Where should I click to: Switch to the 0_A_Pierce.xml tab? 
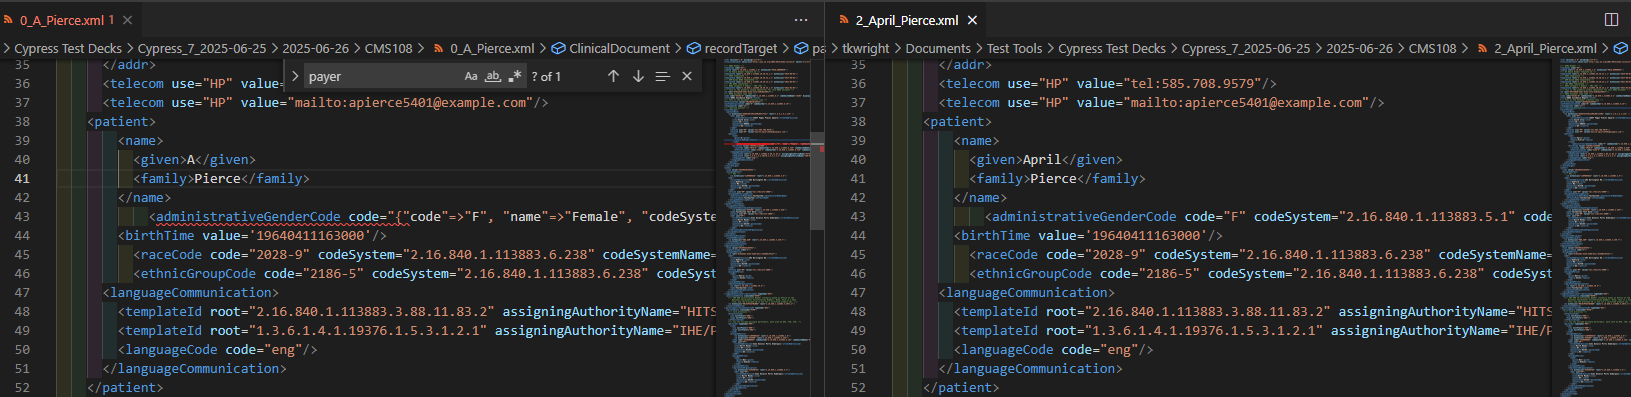pyautogui.click(x=67, y=20)
